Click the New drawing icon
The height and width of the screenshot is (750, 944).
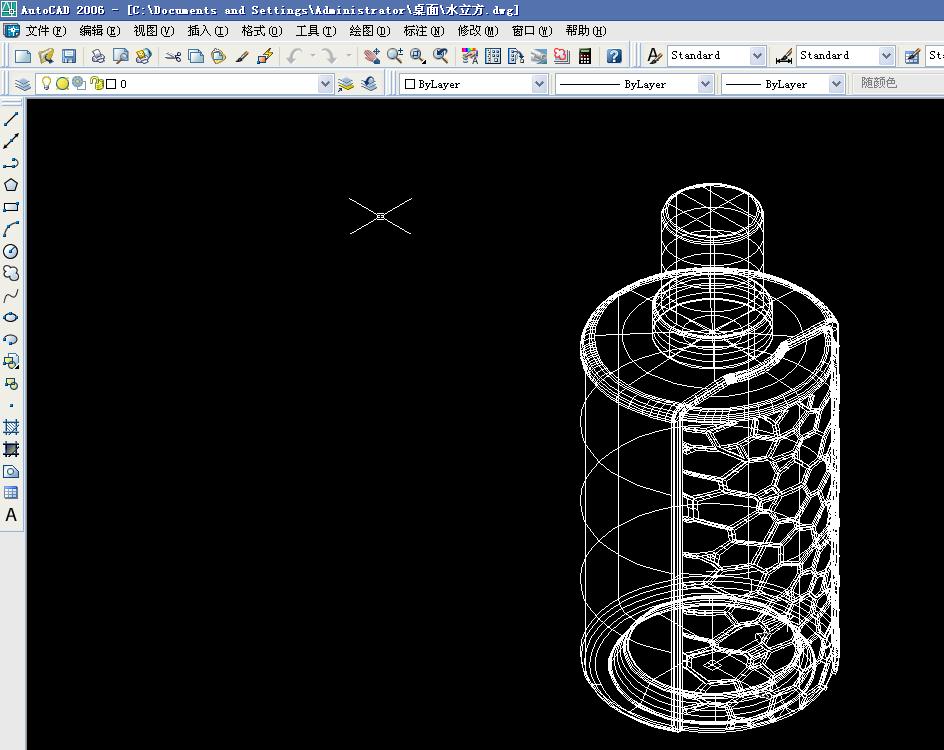(x=22, y=56)
